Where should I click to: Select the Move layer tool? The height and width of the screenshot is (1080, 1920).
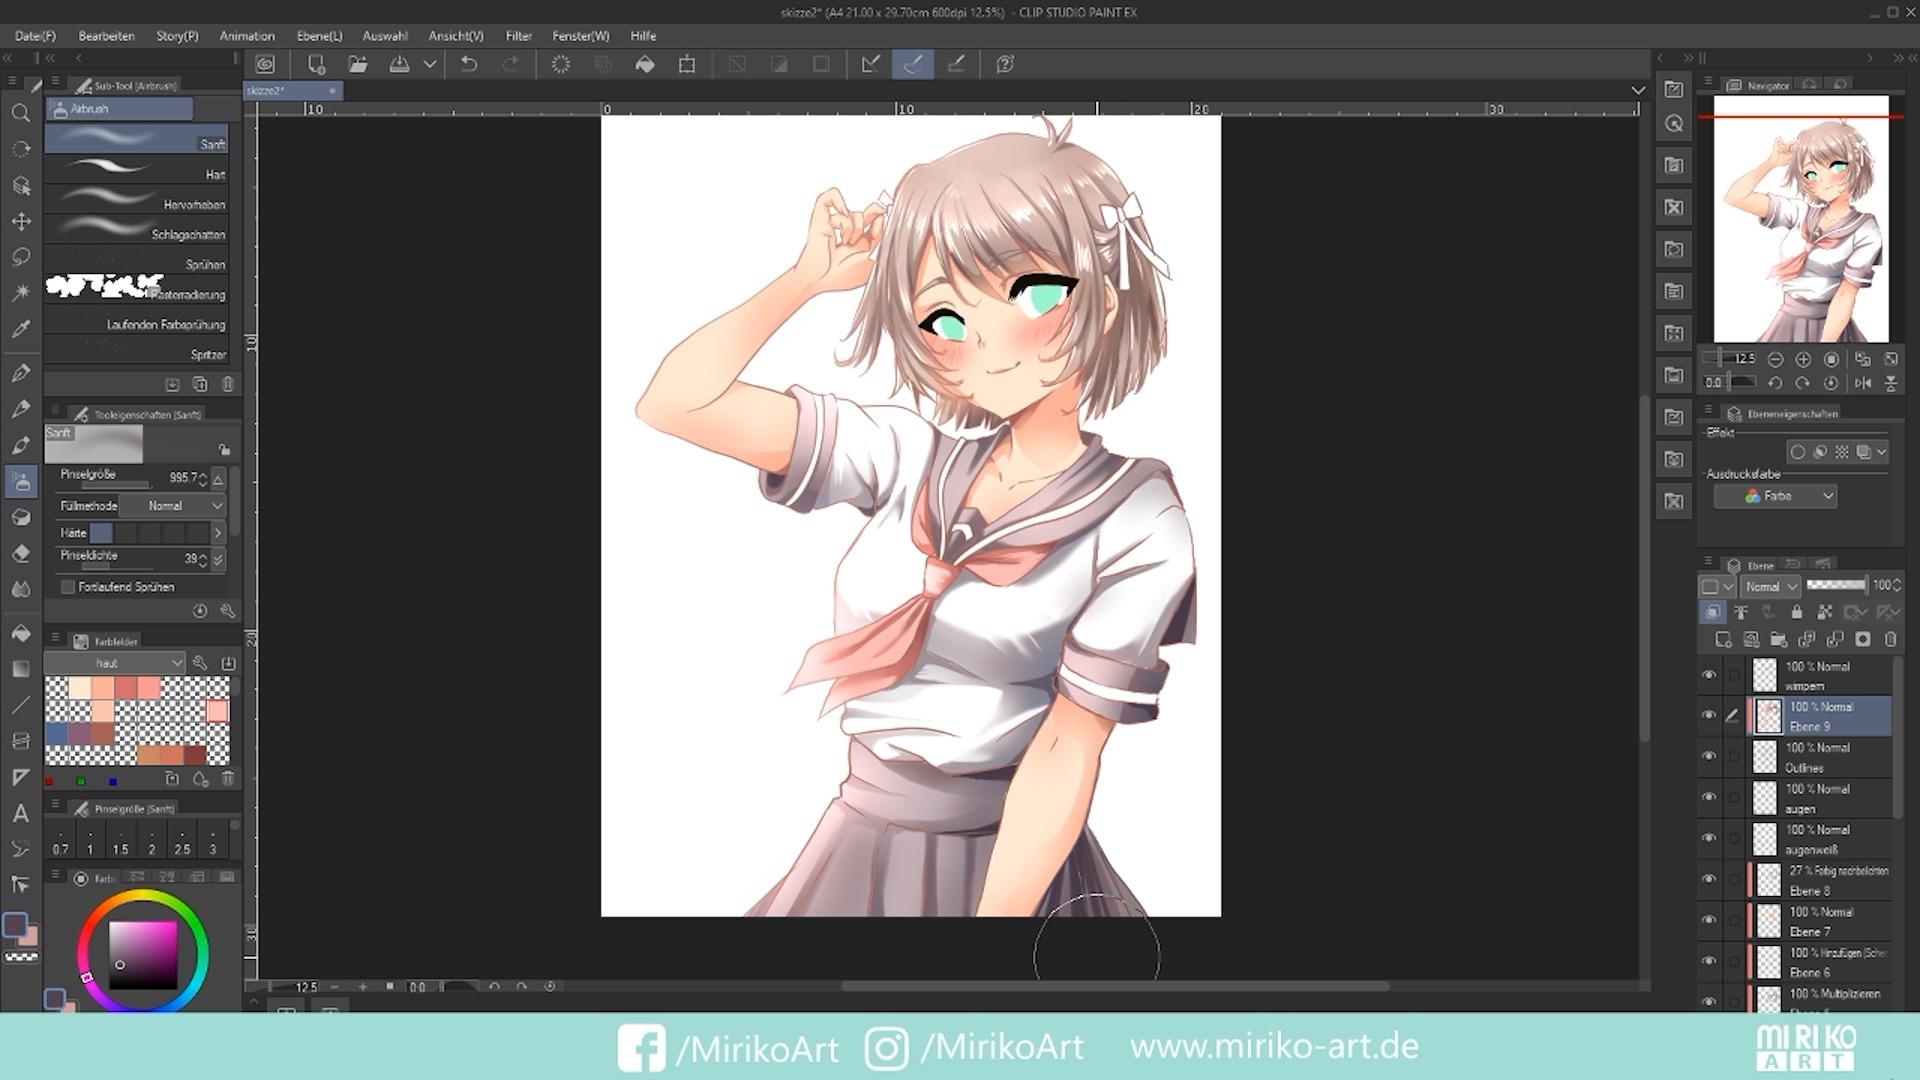point(20,221)
